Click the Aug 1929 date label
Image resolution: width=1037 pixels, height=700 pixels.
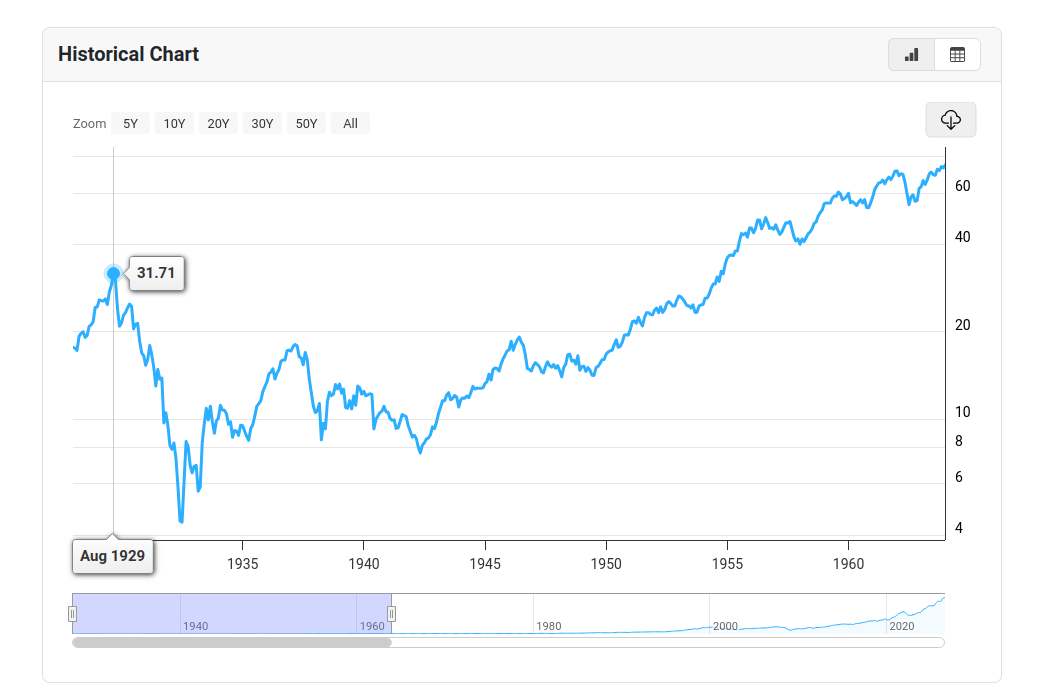point(112,556)
